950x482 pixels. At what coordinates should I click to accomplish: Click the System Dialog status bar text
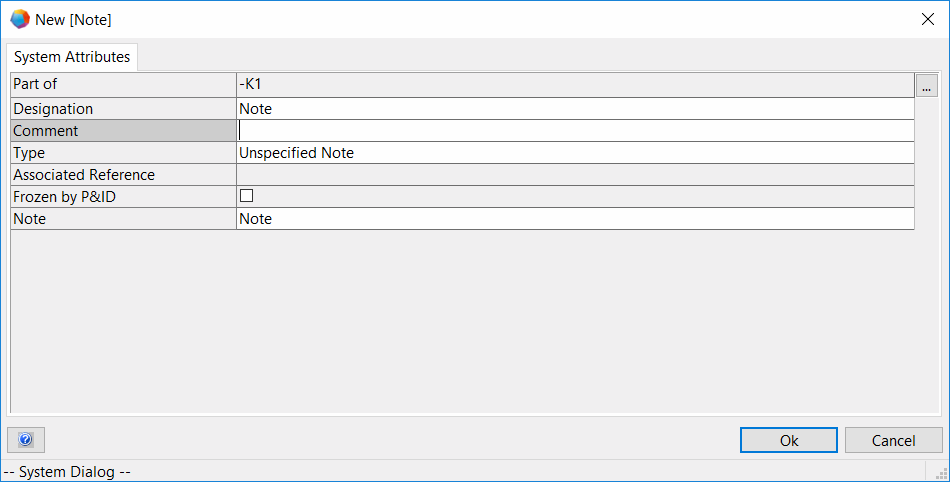68,472
